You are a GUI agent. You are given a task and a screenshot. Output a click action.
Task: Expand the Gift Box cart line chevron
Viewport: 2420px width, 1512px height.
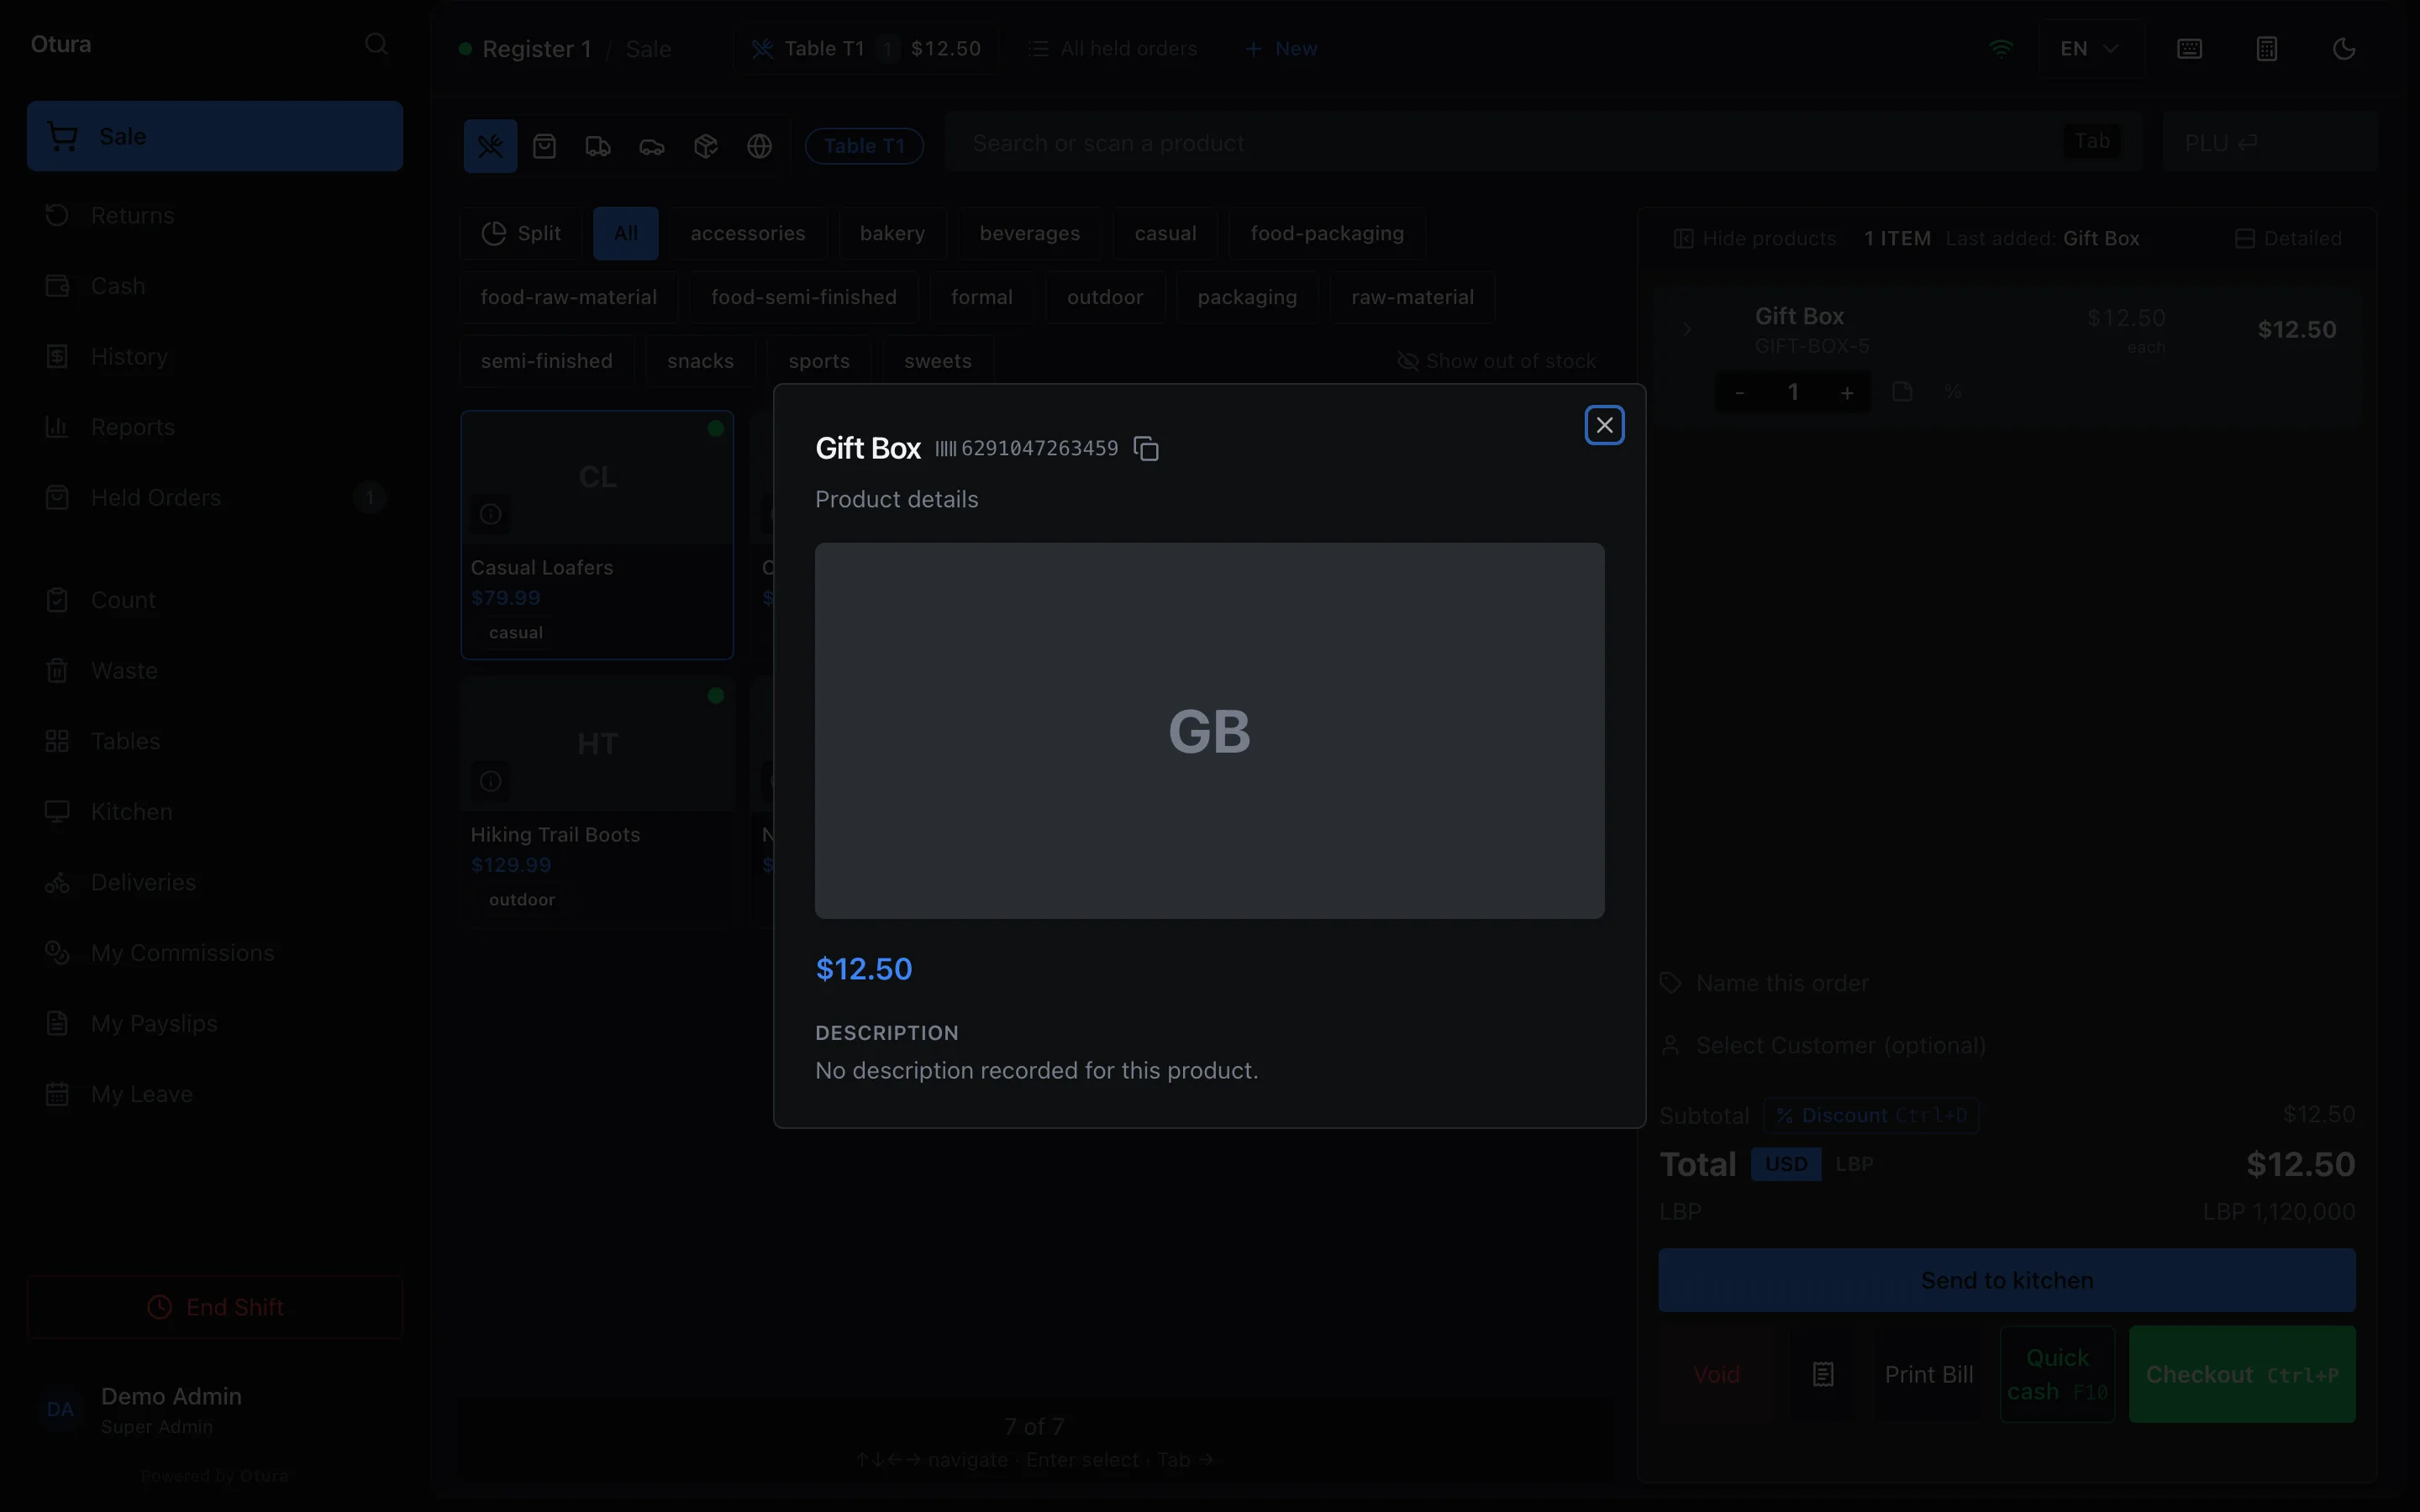tap(1687, 329)
